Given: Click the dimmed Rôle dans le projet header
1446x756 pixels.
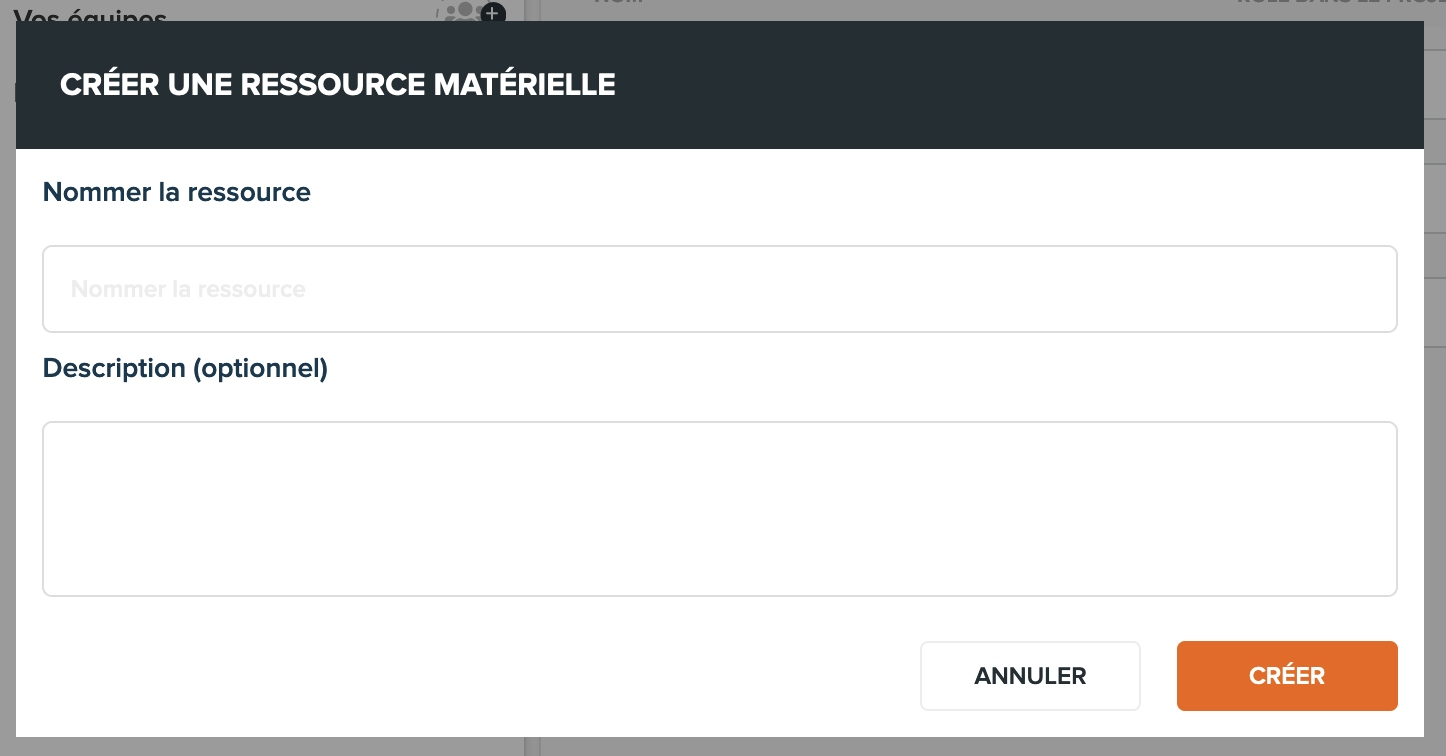Looking at the screenshot, I should tap(1340, 3).
